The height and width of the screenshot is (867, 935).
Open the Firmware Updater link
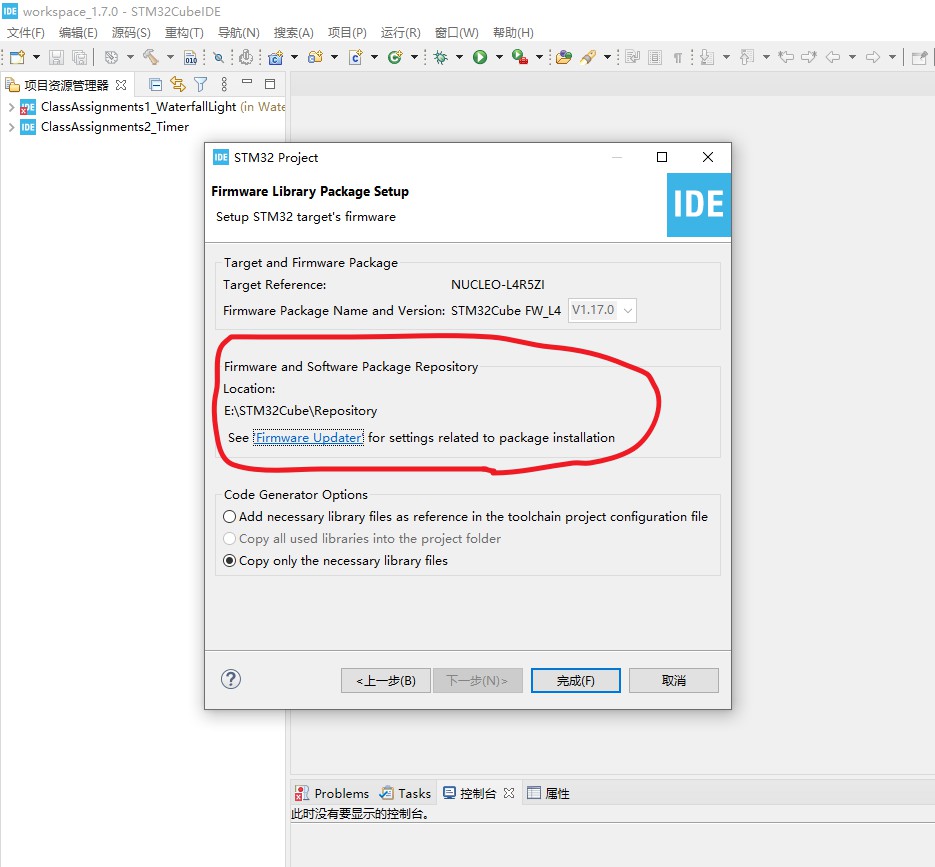[x=308, y=438]
